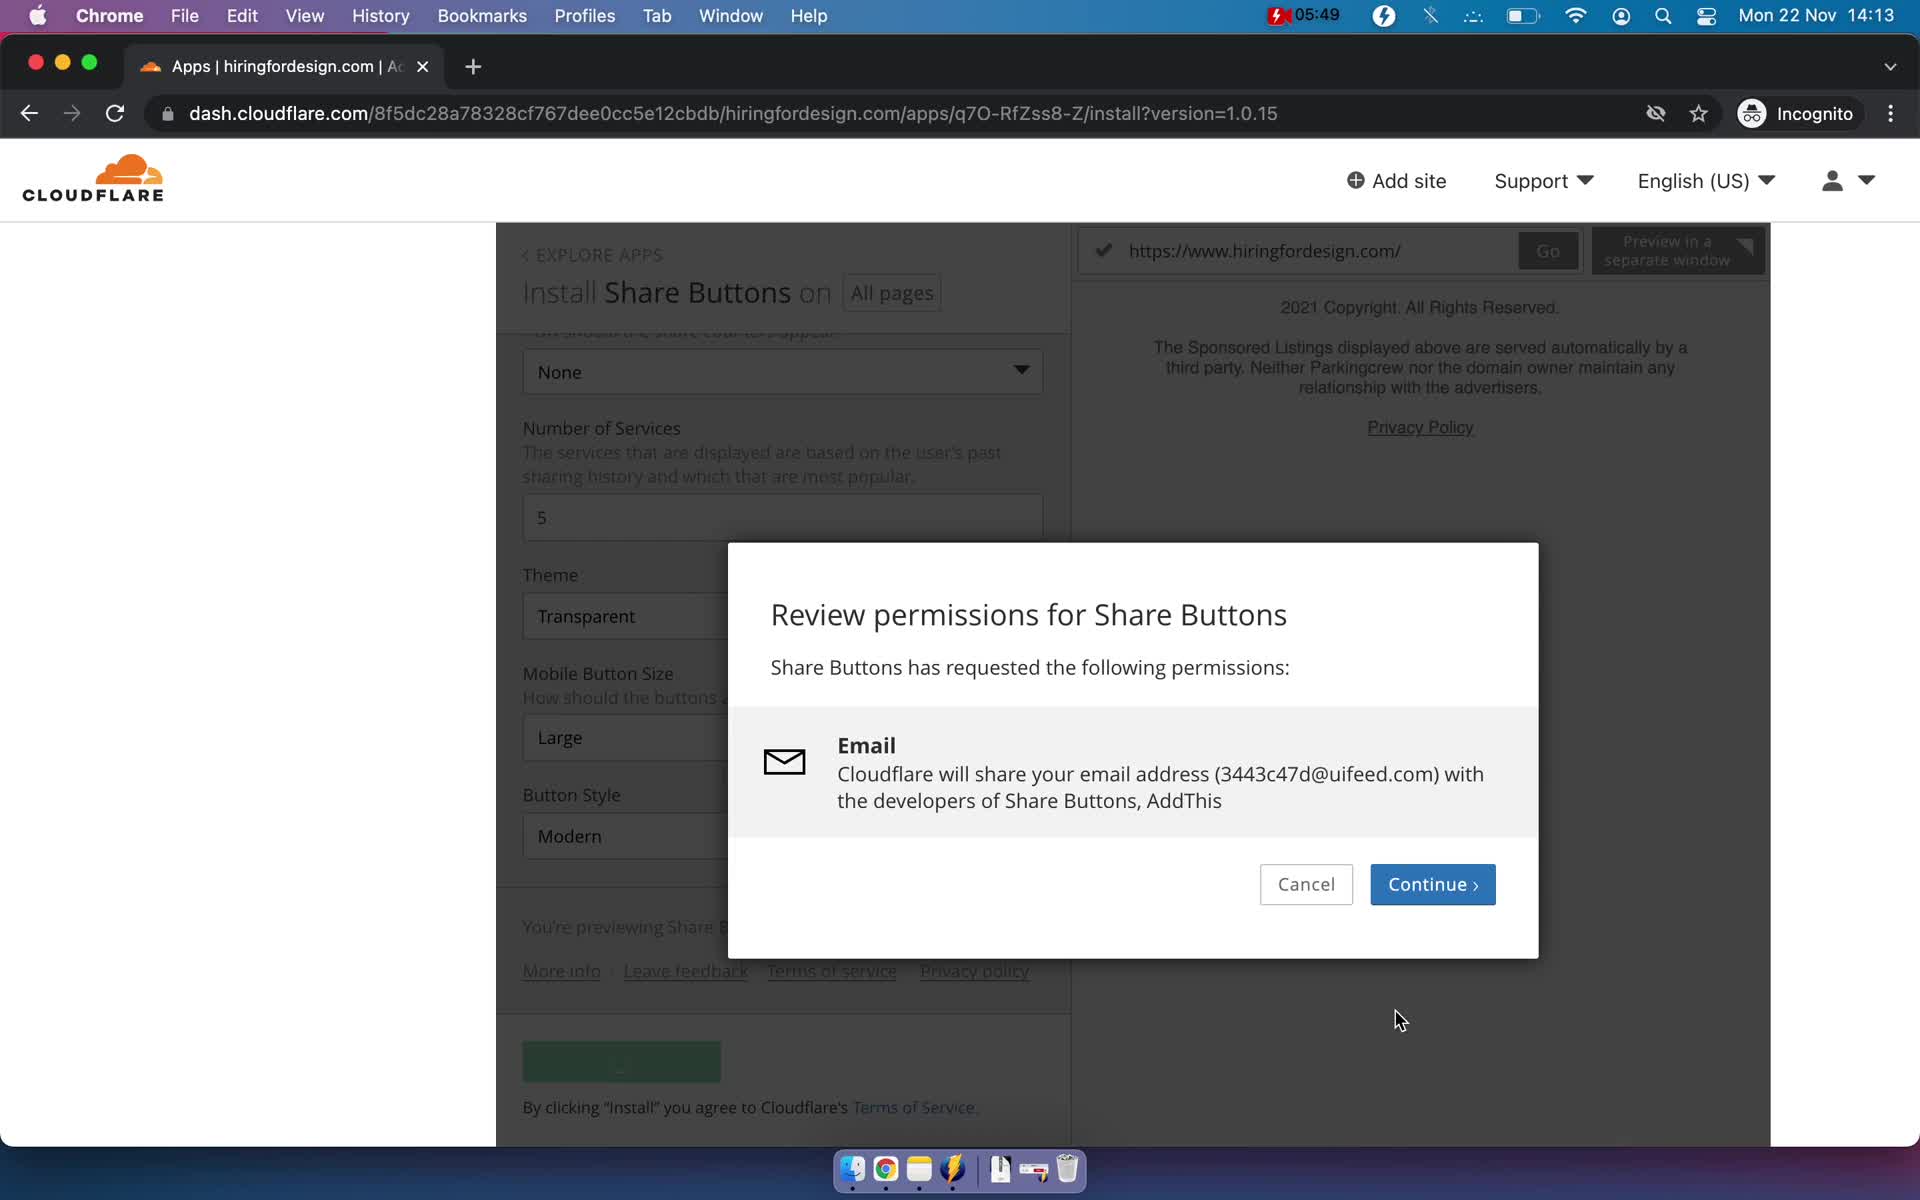Click the Cancel button in dialog
This screenshot has width=1920, height=1200.
(x=1305, y=883)
